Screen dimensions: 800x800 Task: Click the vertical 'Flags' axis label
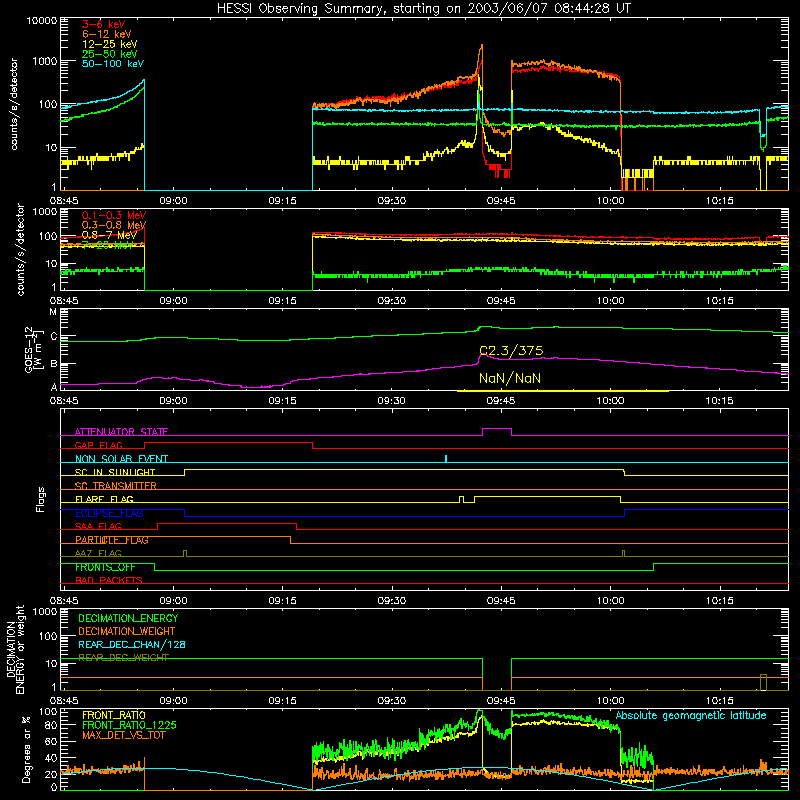click(x=41, y=499)
